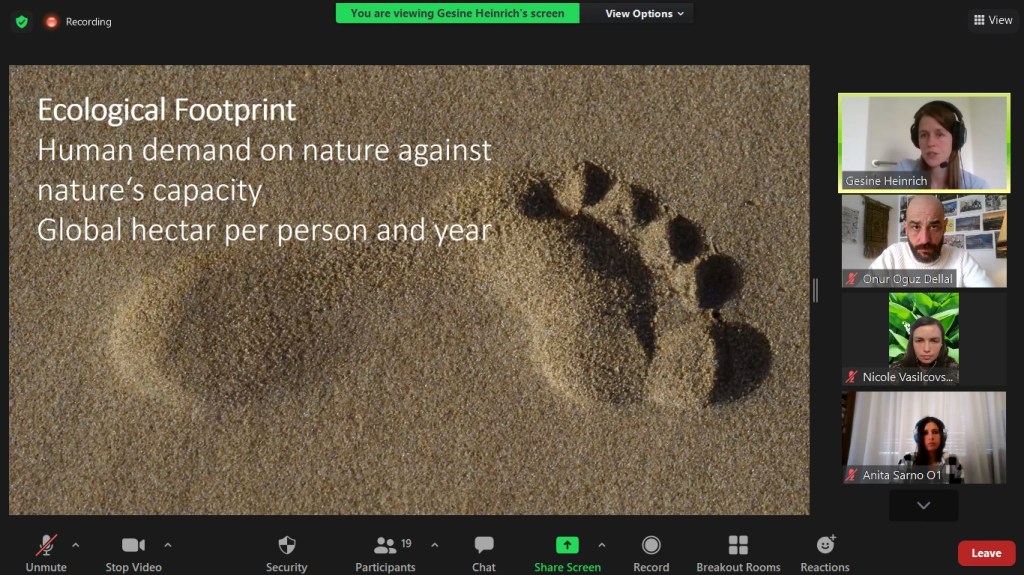Image resolution: width=1024 pixels, height=575 pixels.
Task: Select Gesine Heinrich's video thumbnail
Action: (x=924, y=142)
